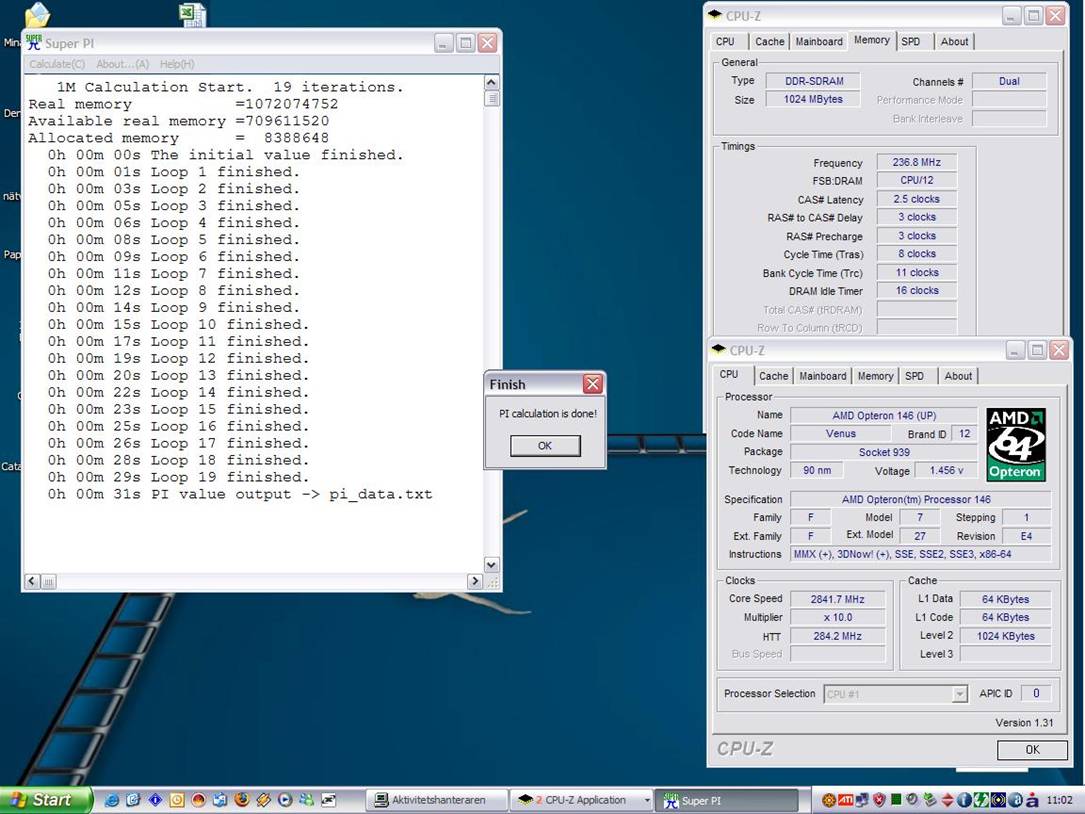The height and width of the screenshot is (814, 1085).
Task: Switch to Super PI taskbar button
Action: [x=727, y=800]
